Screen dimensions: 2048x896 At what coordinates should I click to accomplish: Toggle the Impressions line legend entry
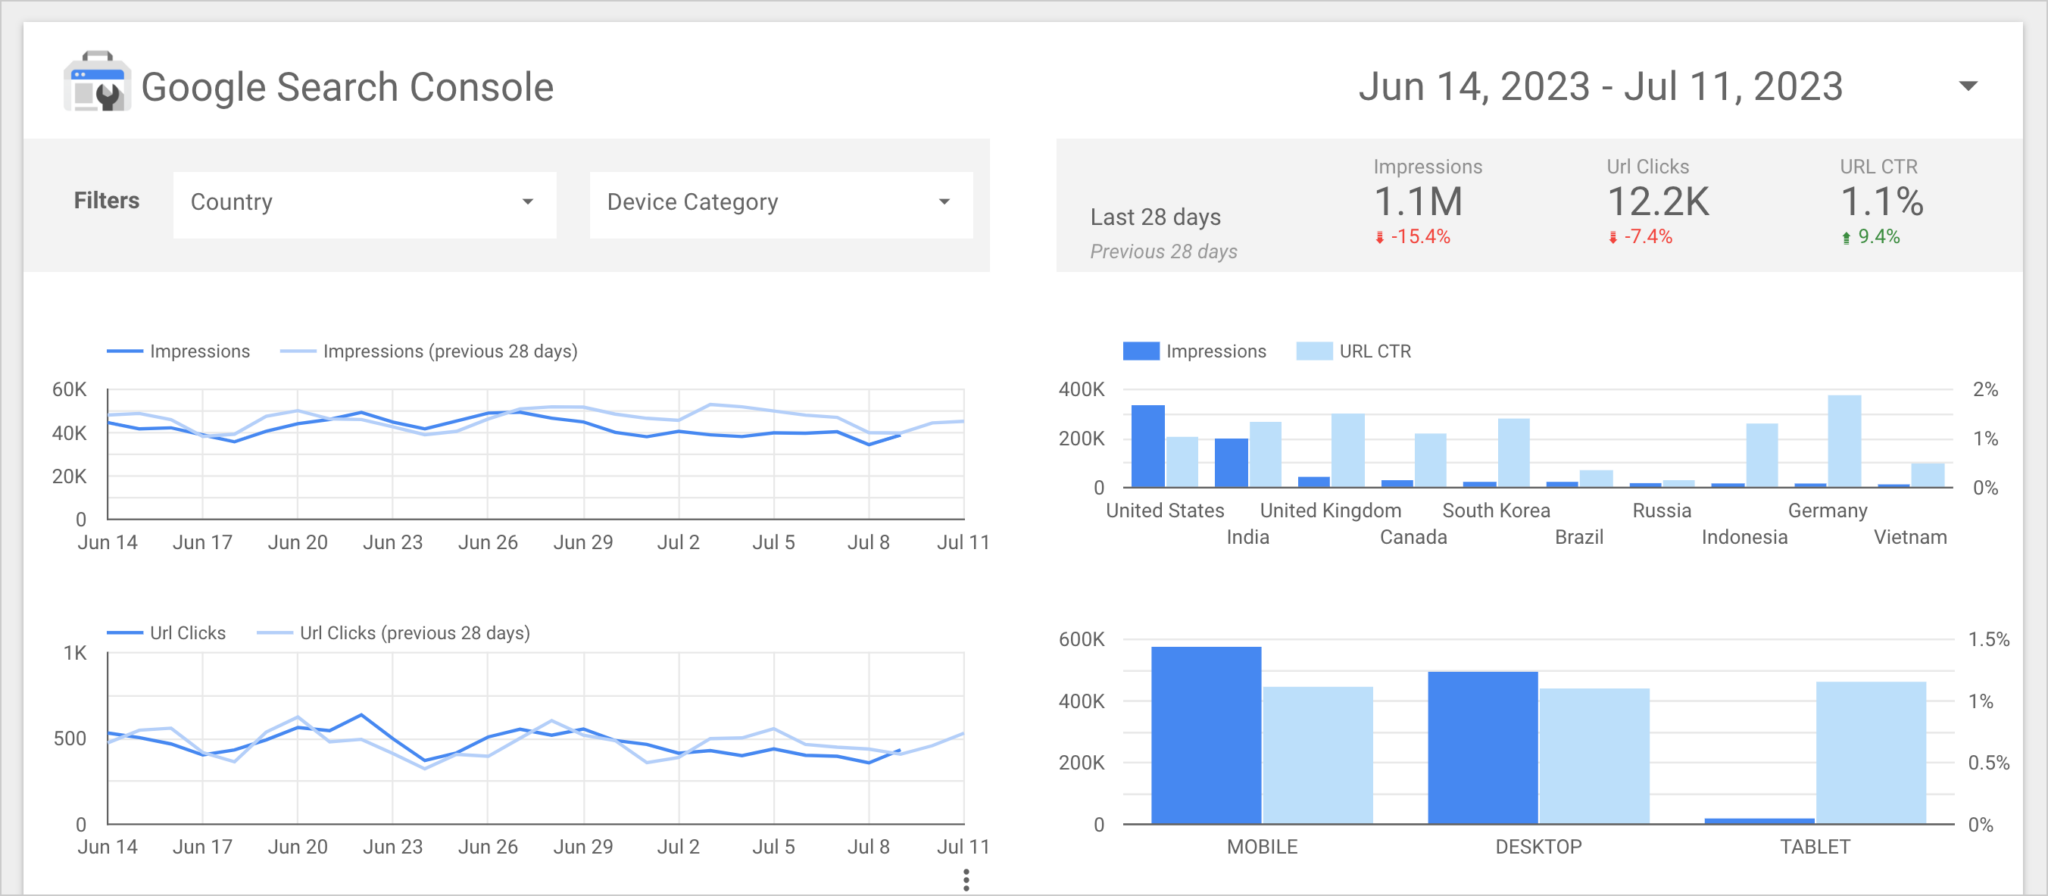click(179, 351)
